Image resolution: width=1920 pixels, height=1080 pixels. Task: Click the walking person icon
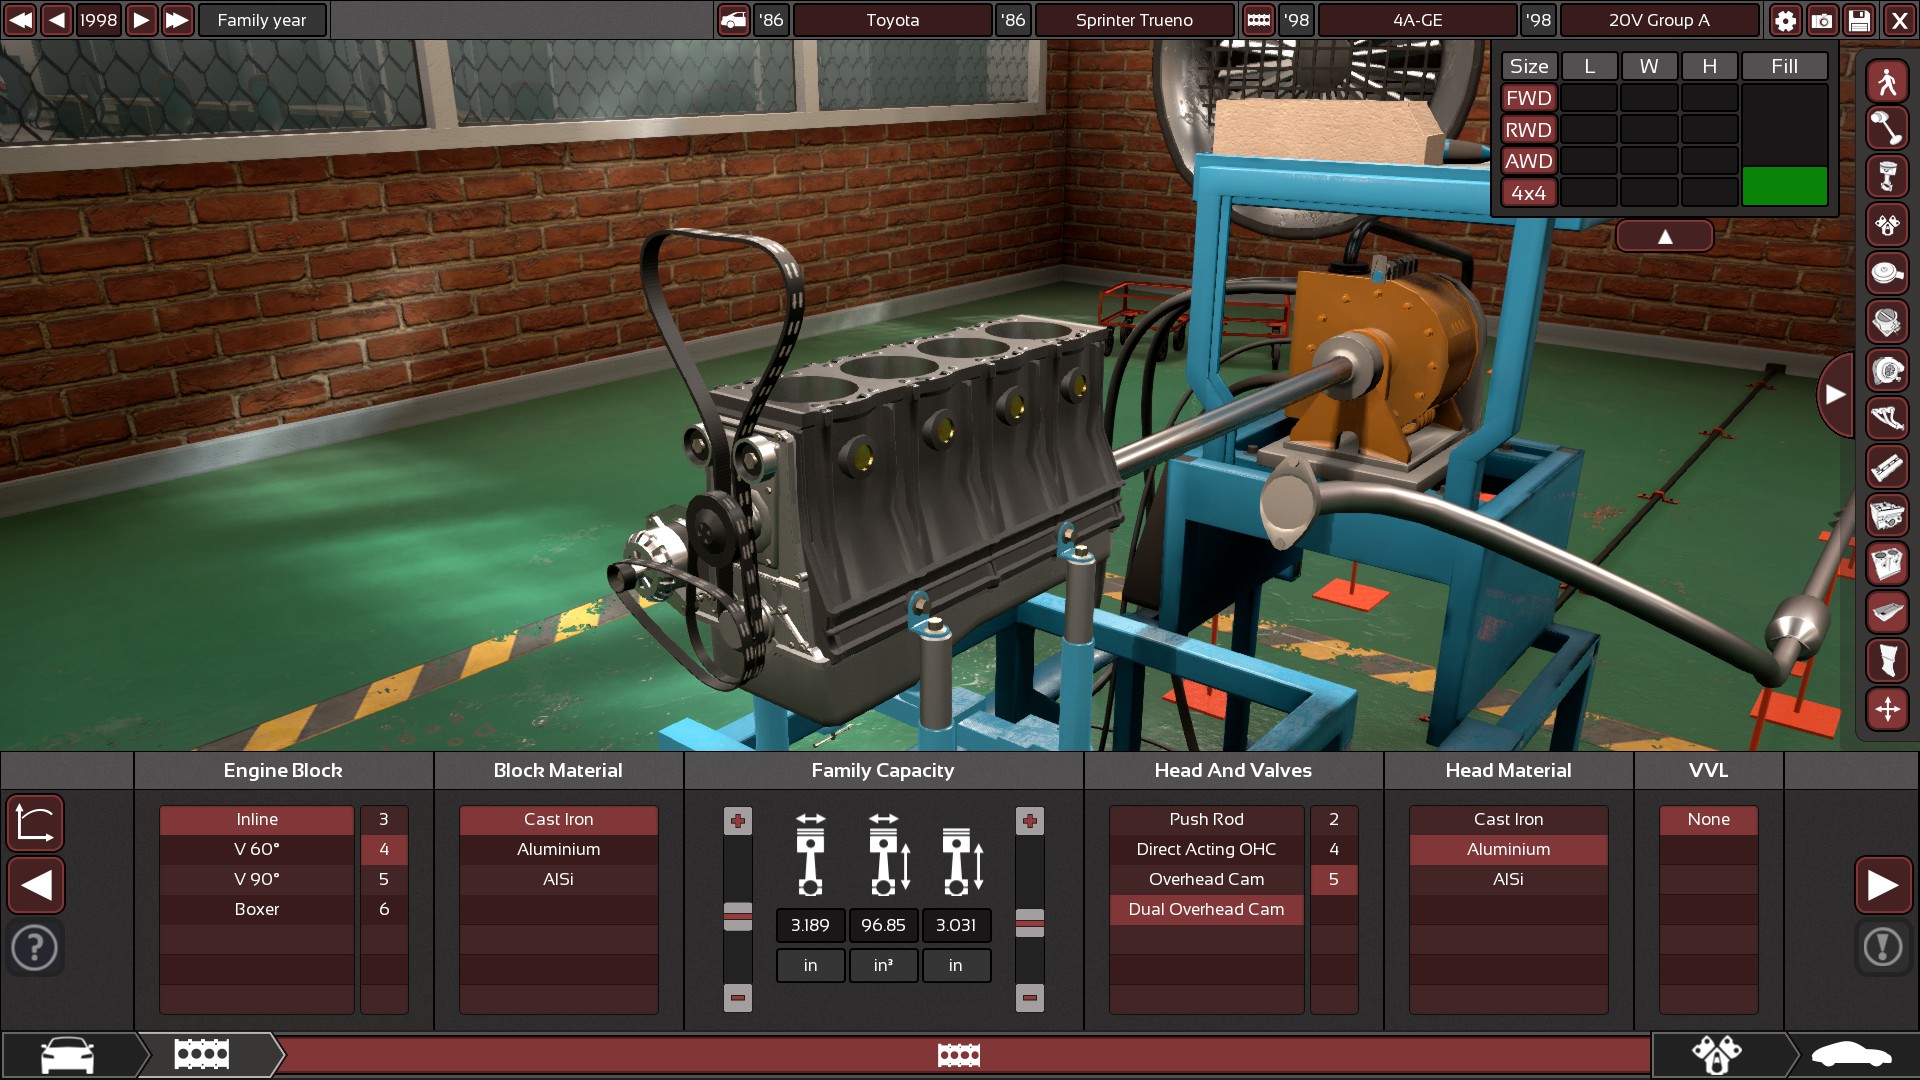coord(1887,81)
